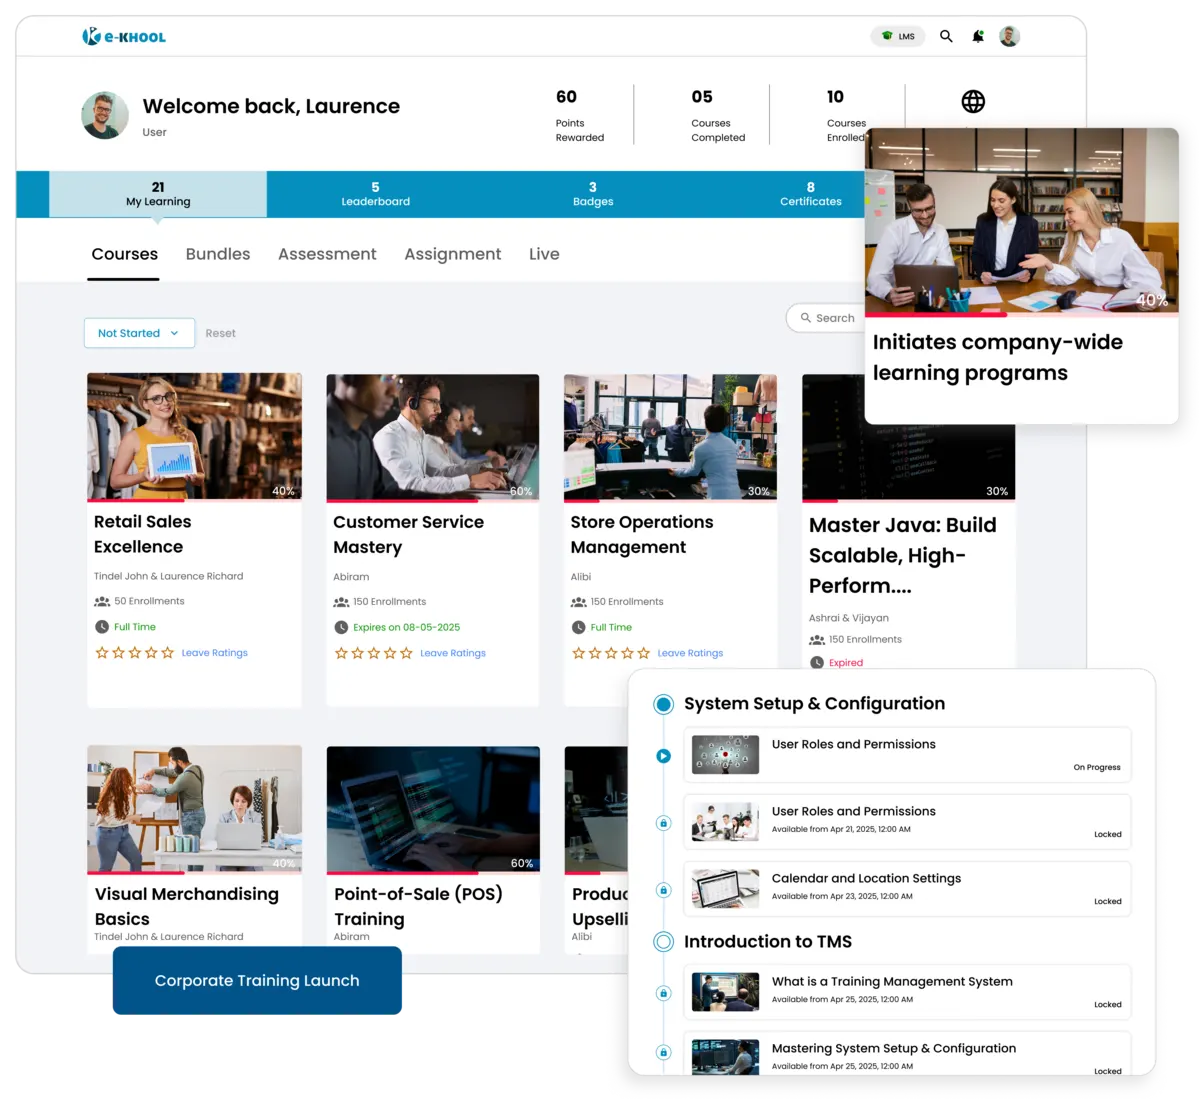Select the System Setup & Configuration radio circle

663,704
